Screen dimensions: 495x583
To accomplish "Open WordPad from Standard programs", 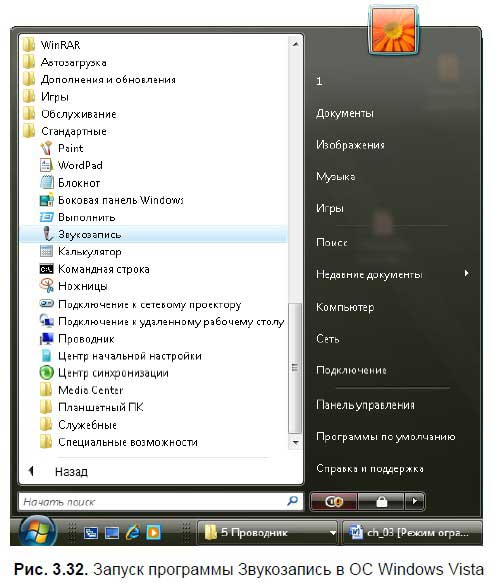I will [x=80, y=165].
